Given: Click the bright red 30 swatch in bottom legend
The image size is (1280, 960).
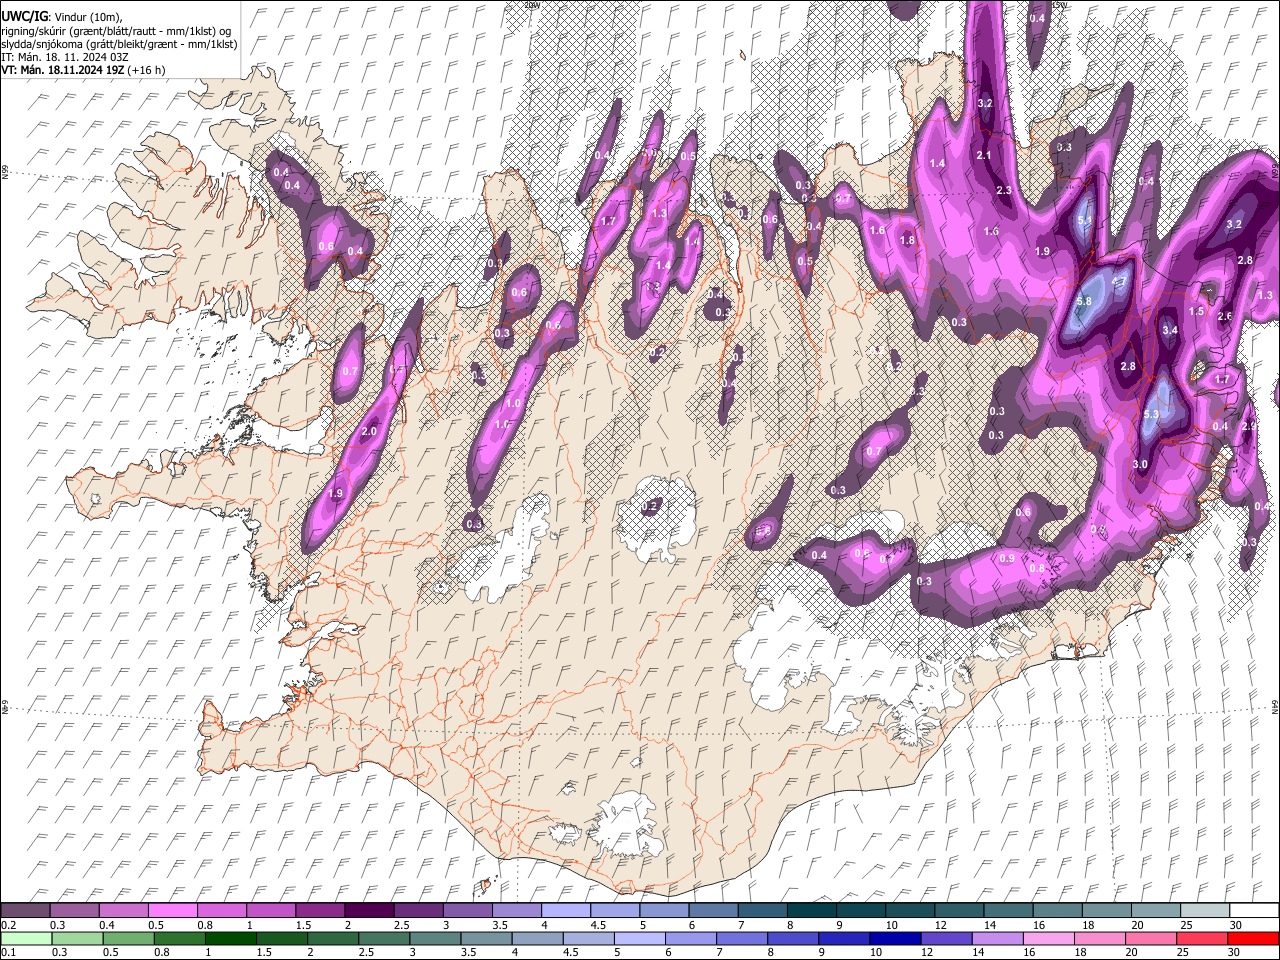Looking at the screenshot, I should point(1253,938).
